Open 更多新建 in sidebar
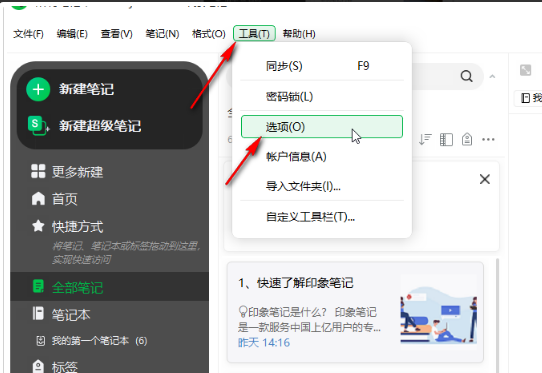 point(77,172)
